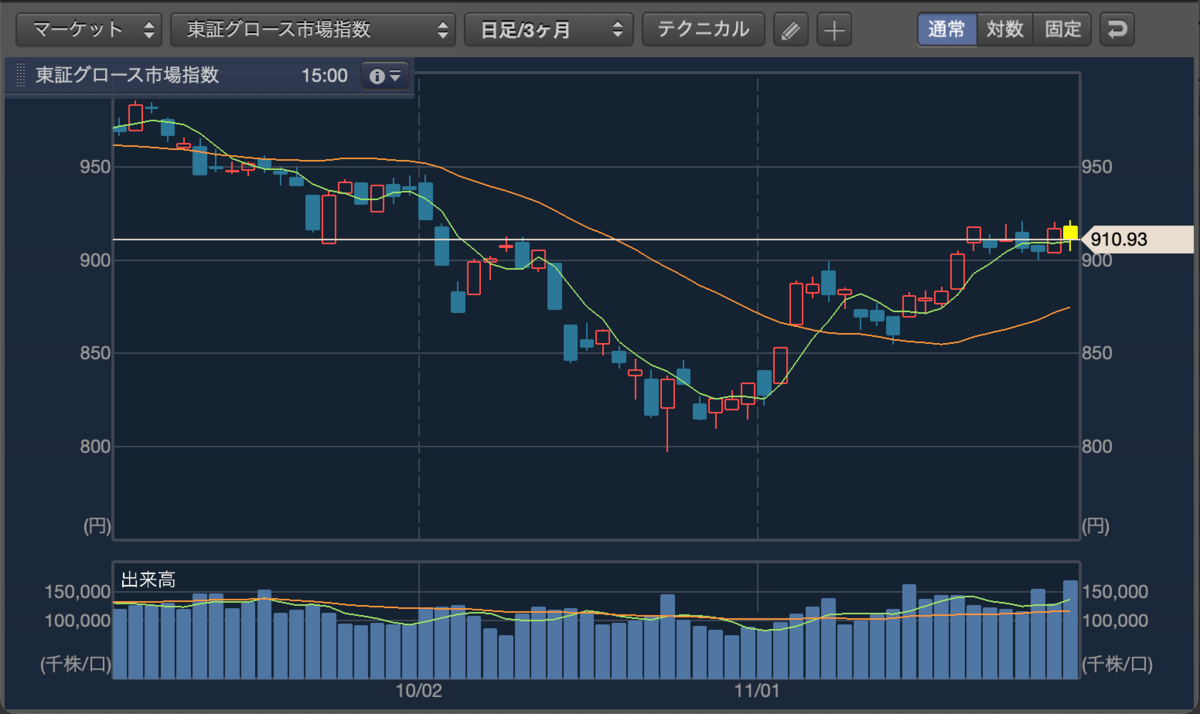The width and height of the screenshot is (1200, 714).
Task: Click the 東証グロース市場指数 legend title
Action: point(127,76)
